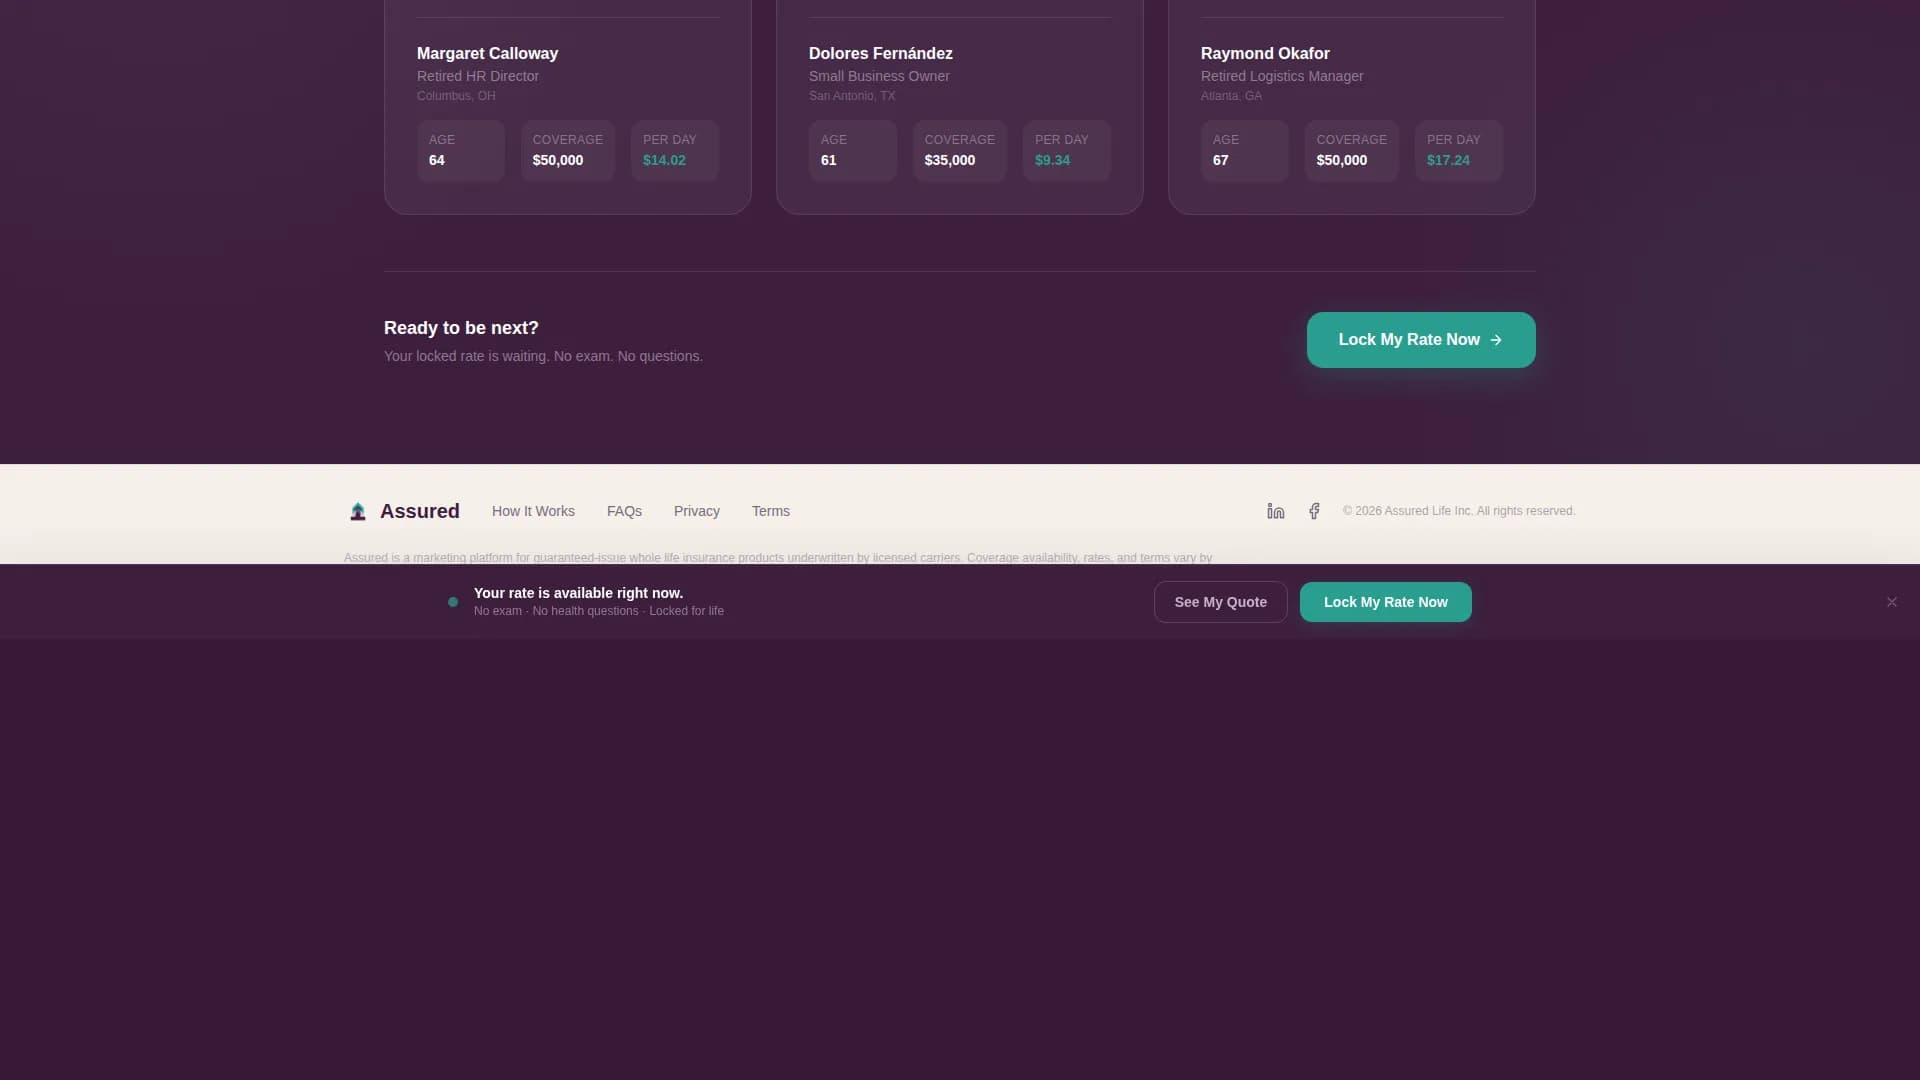Viewport: 1920px width, 1080px height.
Task: Click the LinkedIn icon in the footer
Action: (1274, 510)
